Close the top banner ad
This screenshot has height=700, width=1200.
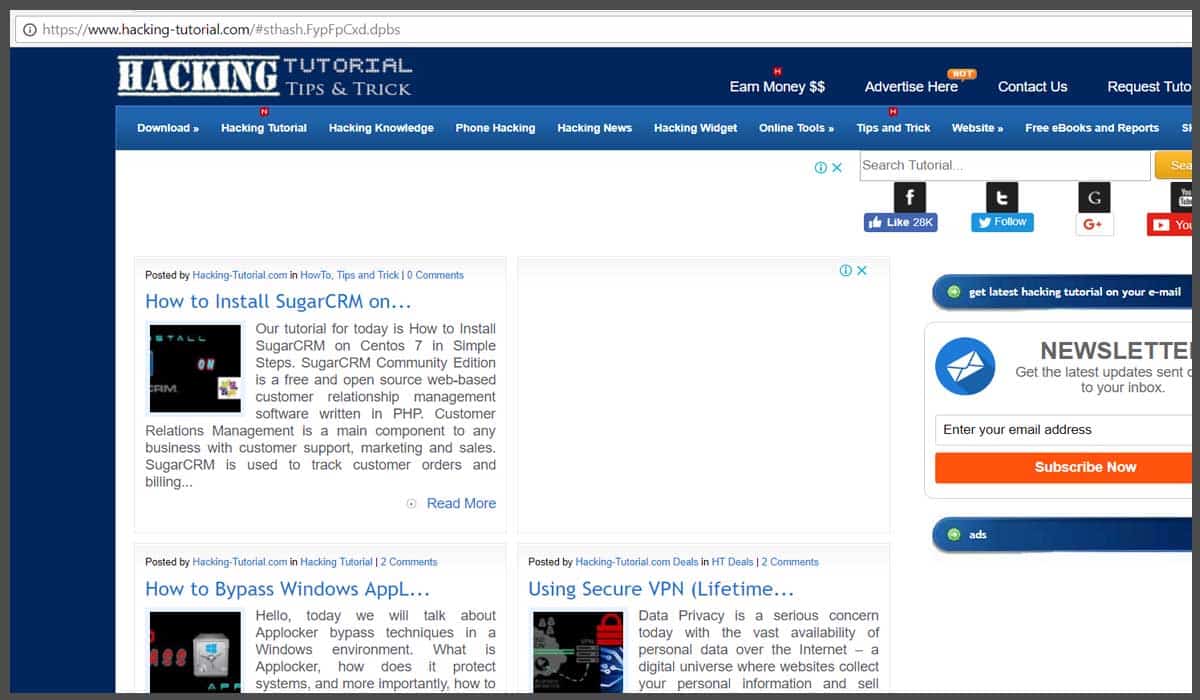coord(837,167)
